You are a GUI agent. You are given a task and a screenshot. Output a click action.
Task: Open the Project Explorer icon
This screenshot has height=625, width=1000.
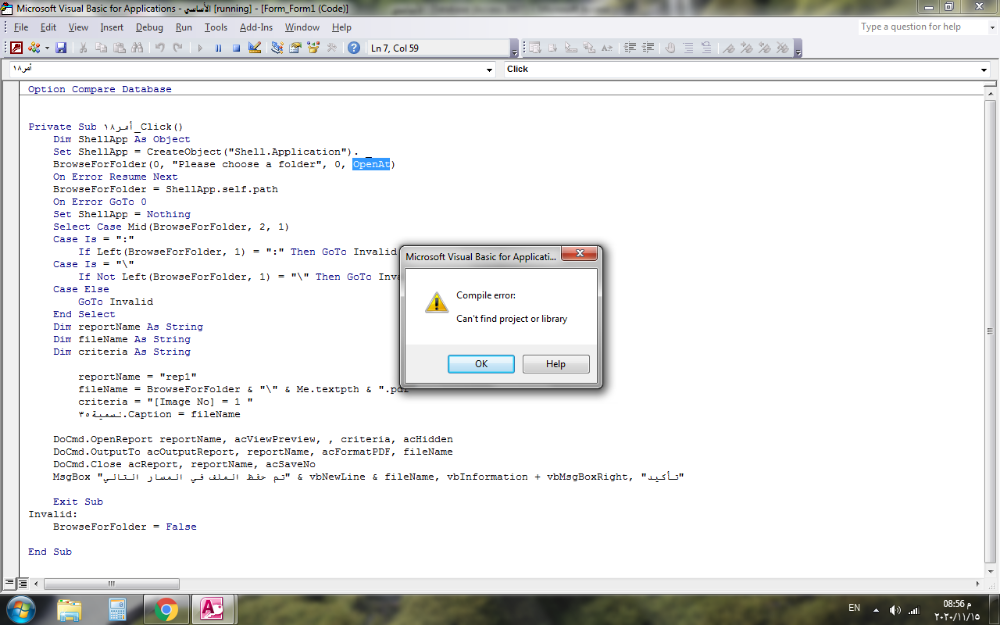point(277,48)
